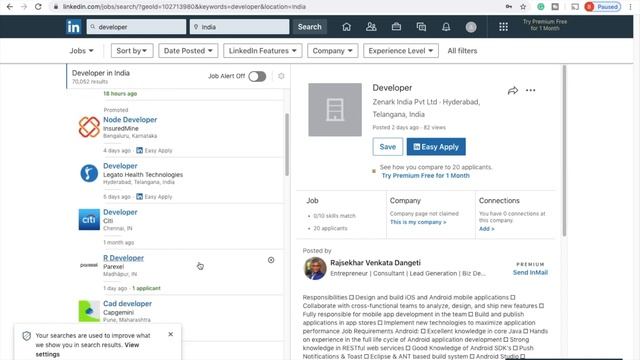
Task: Open the Developer job at Legato Health
Action: pyautogui.click(x=120, y=166)
